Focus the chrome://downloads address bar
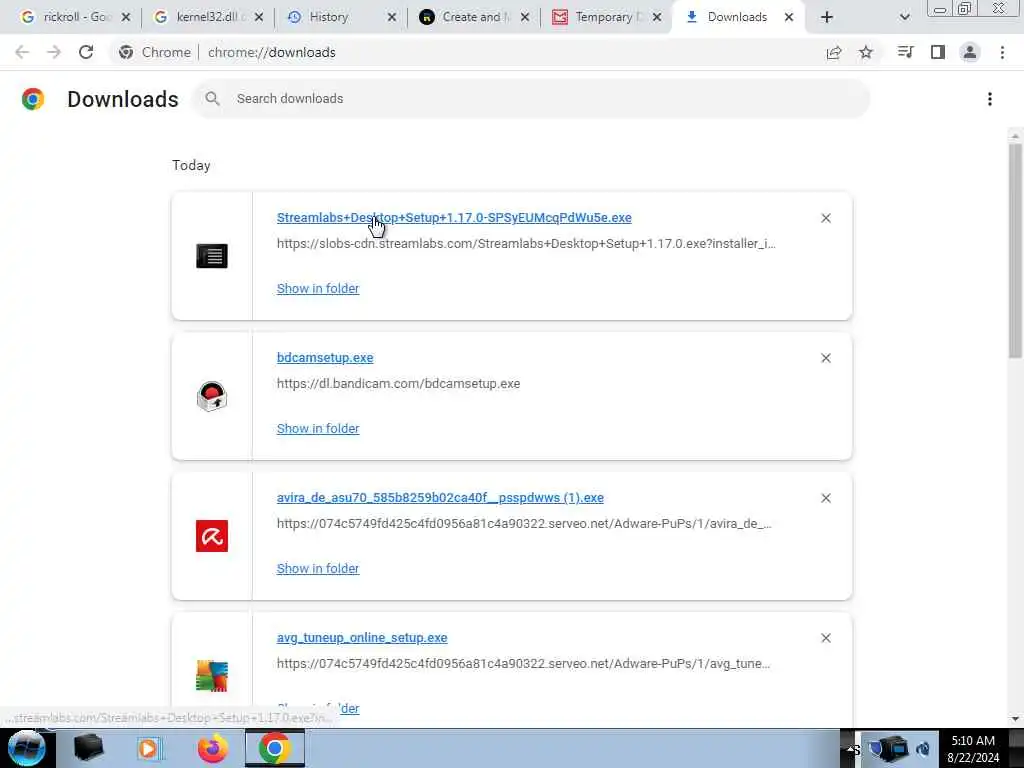The width and height of the screenshot is (1024, 768). point(272,52)
